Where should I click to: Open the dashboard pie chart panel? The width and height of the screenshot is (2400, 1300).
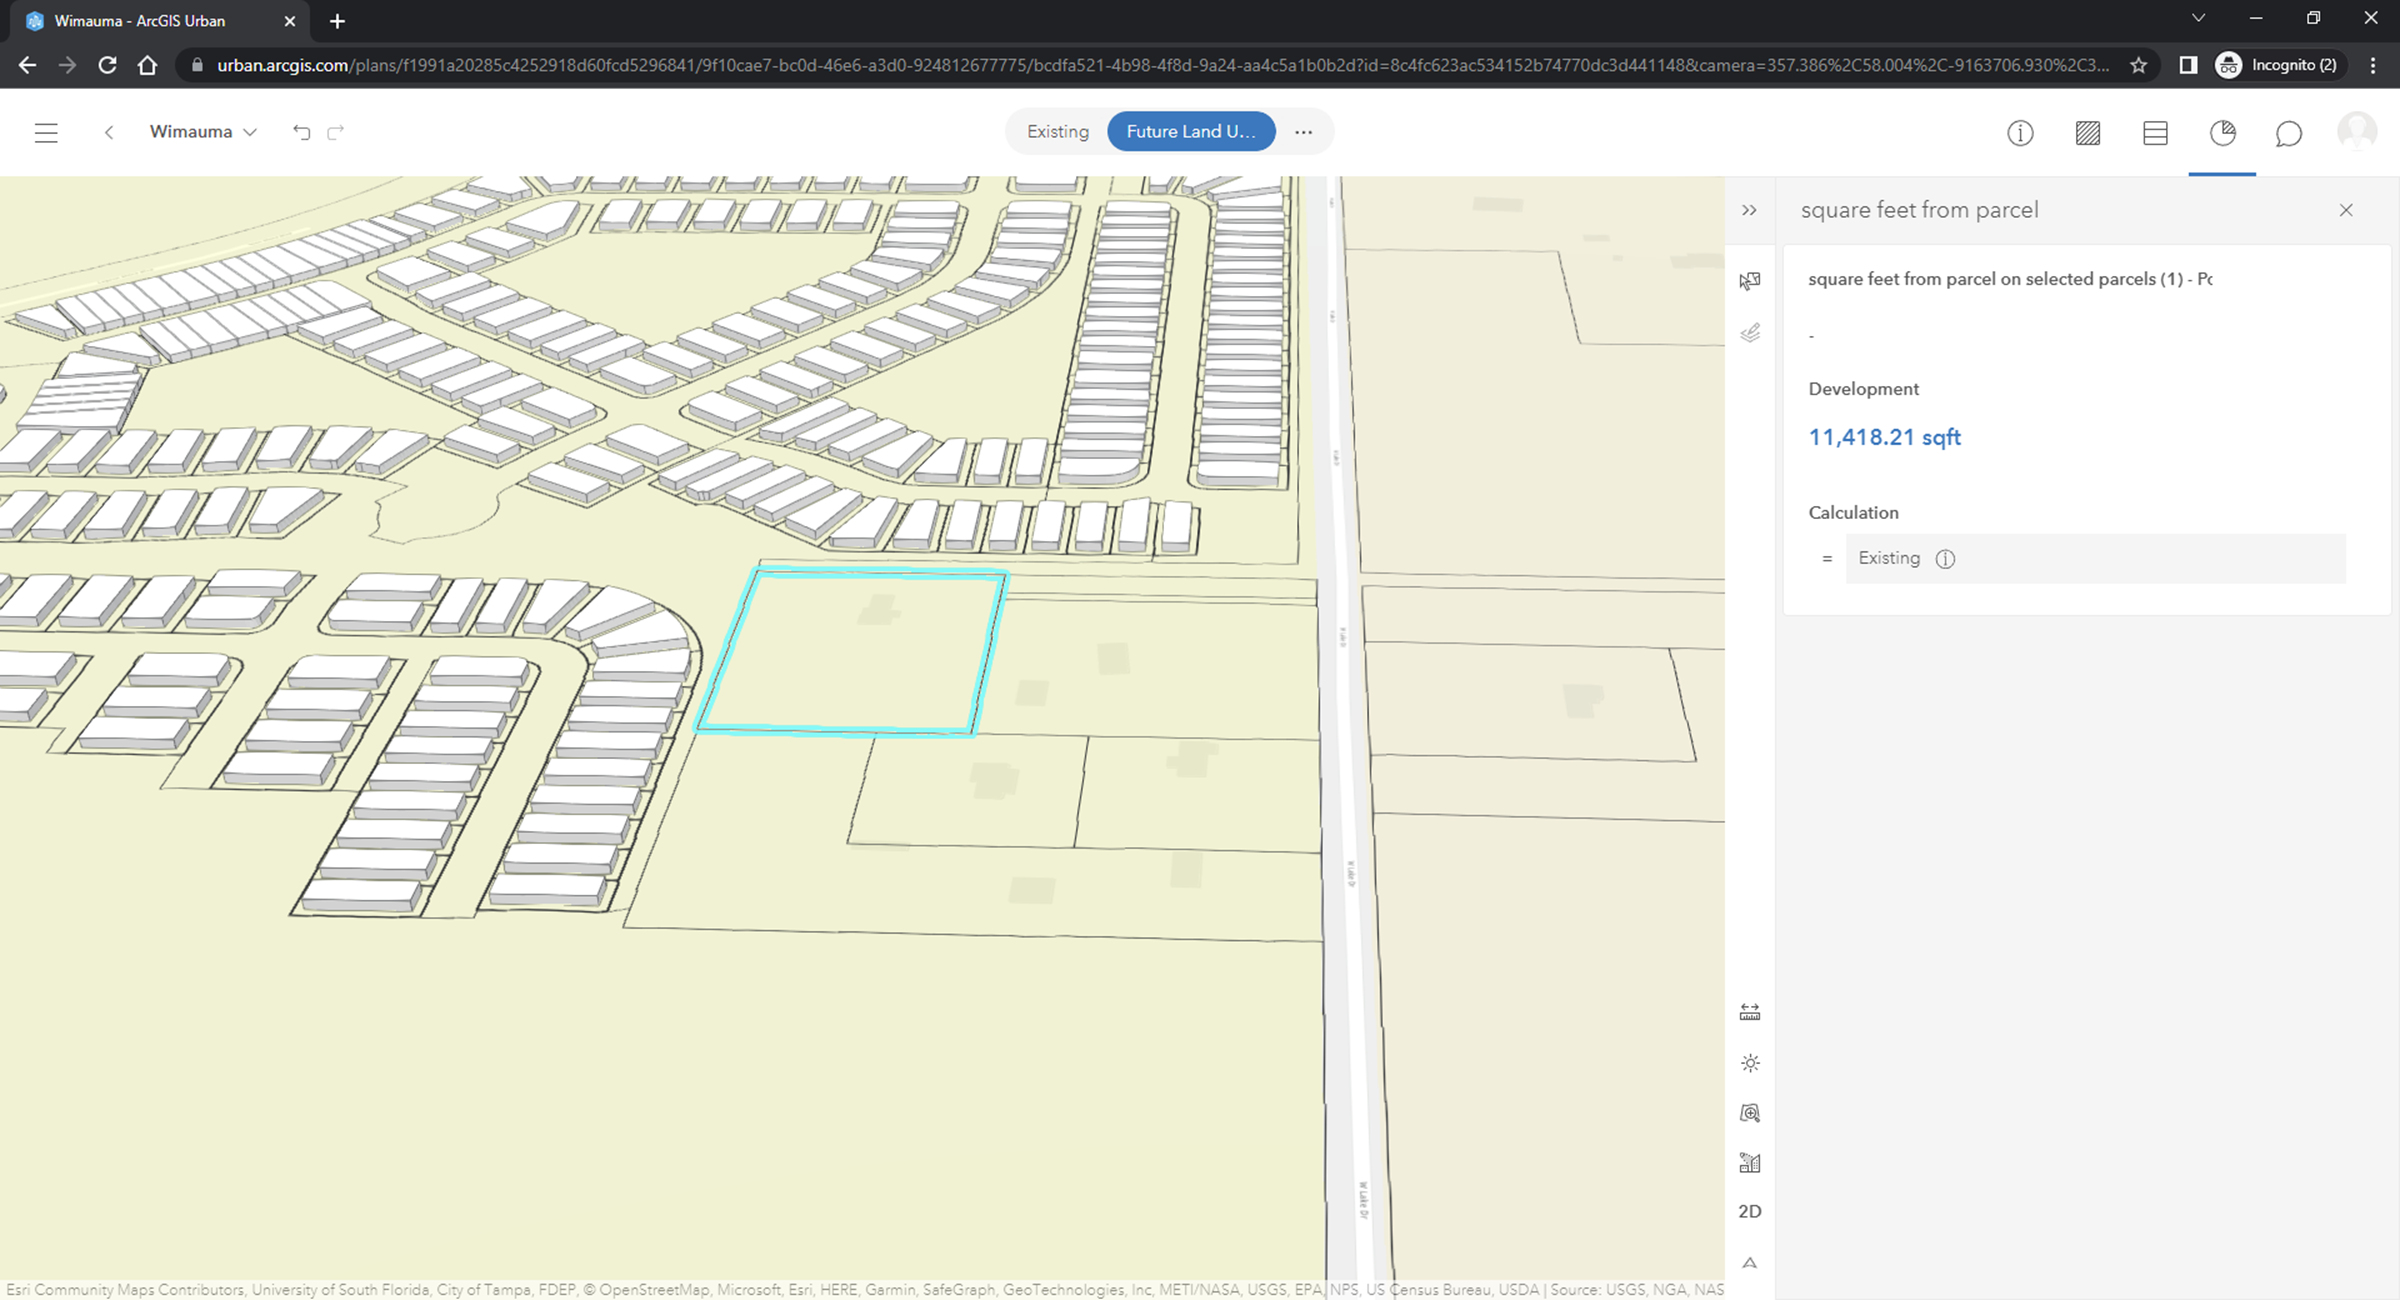click(2222, 132)
